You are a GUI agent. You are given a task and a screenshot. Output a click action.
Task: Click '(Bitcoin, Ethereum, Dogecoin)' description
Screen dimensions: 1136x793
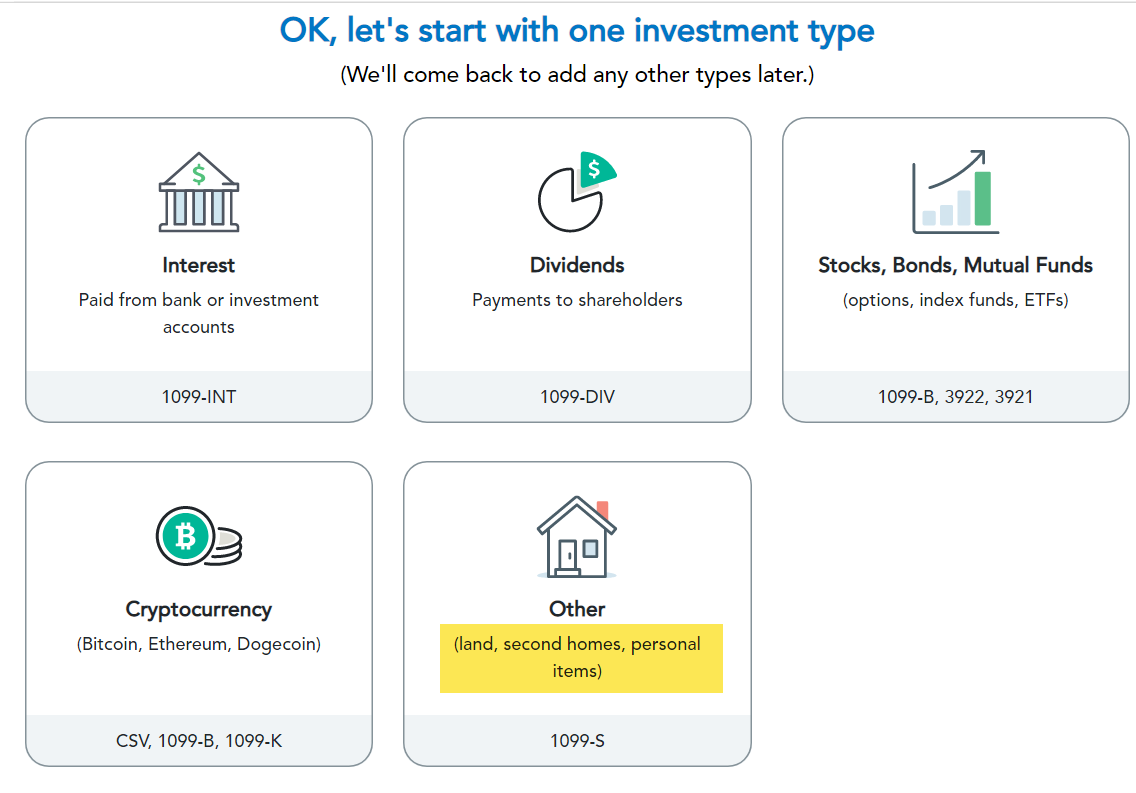coord(198,644)
